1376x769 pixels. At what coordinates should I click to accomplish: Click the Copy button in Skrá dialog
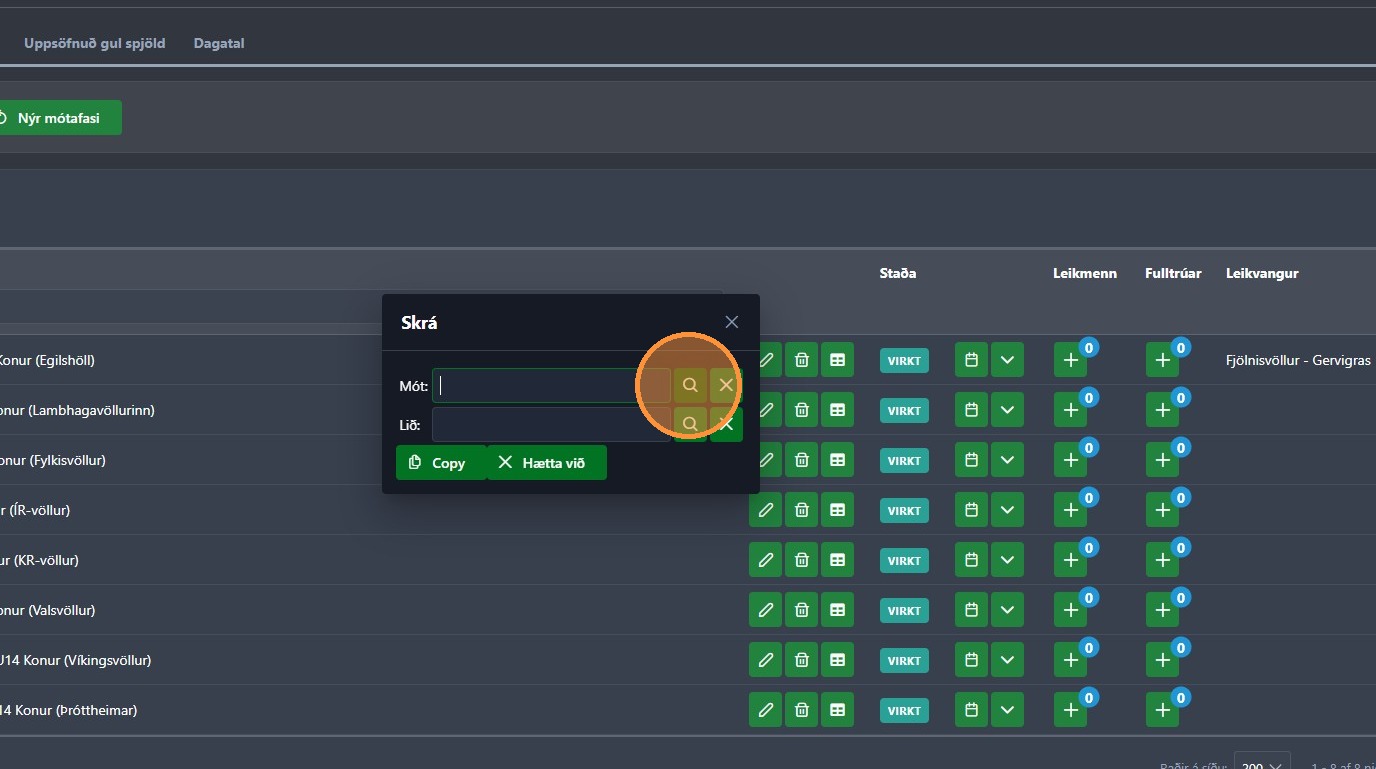pos(440,462)
